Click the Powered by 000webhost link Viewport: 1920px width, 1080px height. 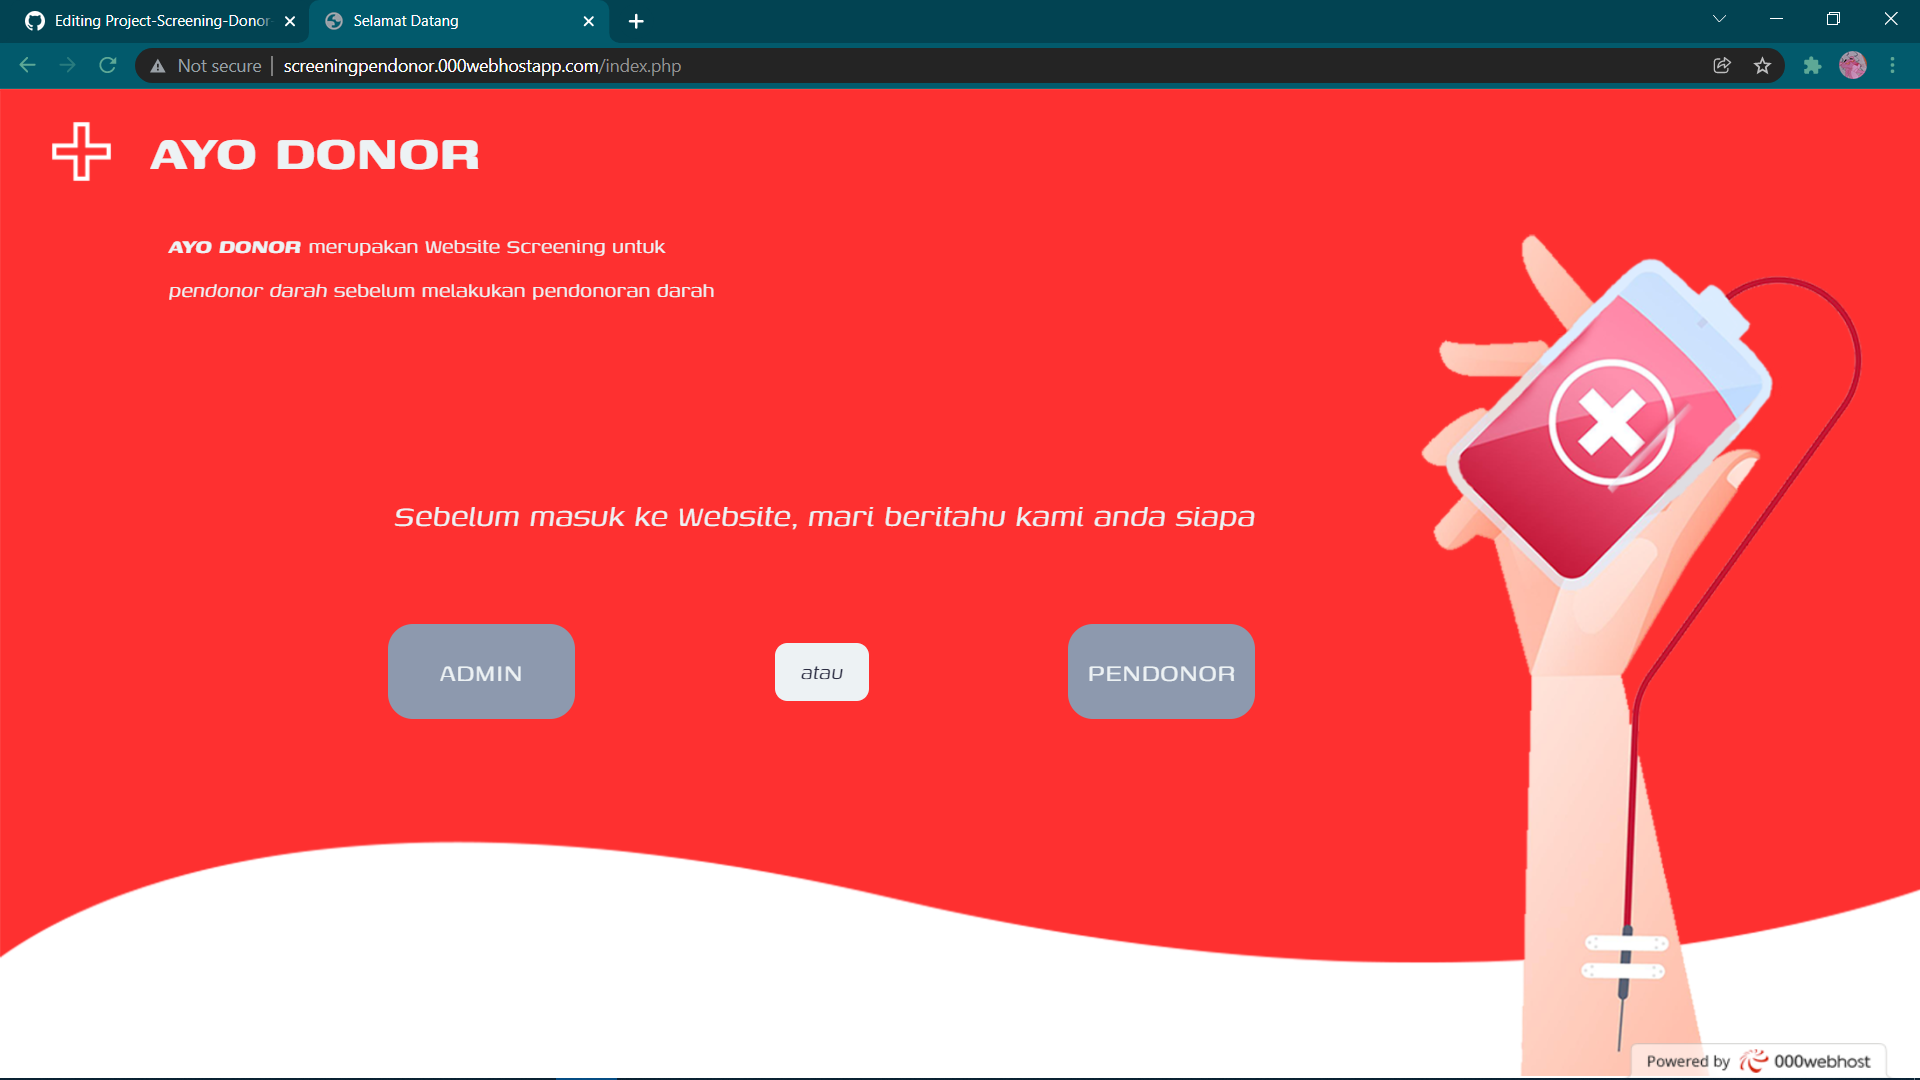coord(1758,1061)
